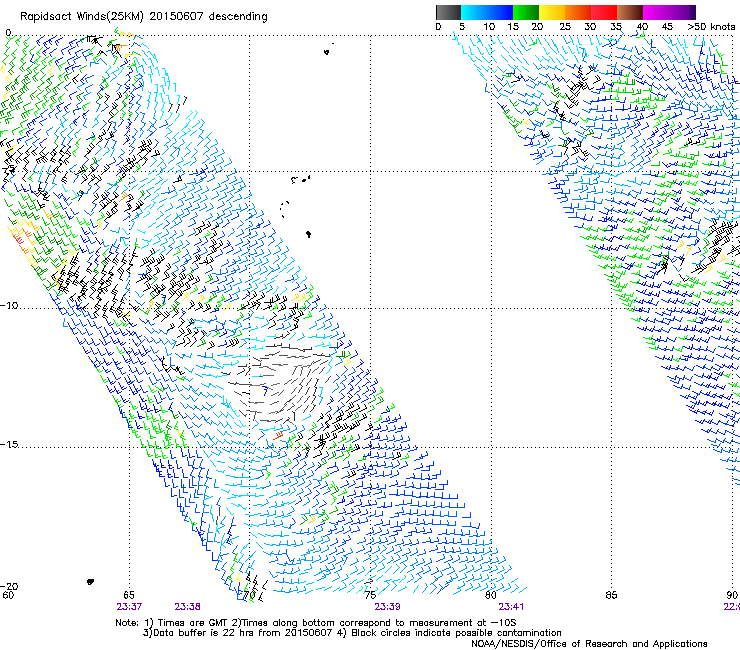The height and width of the screenshot is (650, 740).
Task: Click the blue 10-15 knots legend segment
Action: (500, 12)
